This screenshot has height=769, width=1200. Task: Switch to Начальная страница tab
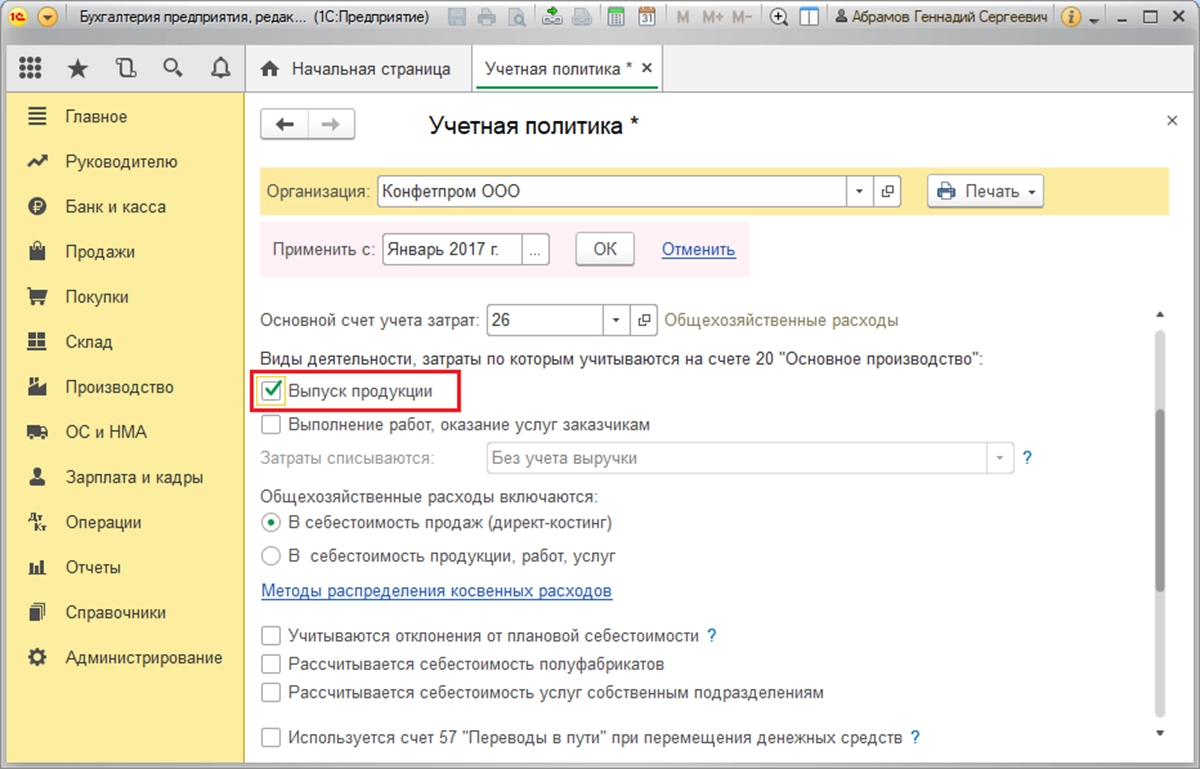coord(356,69)
